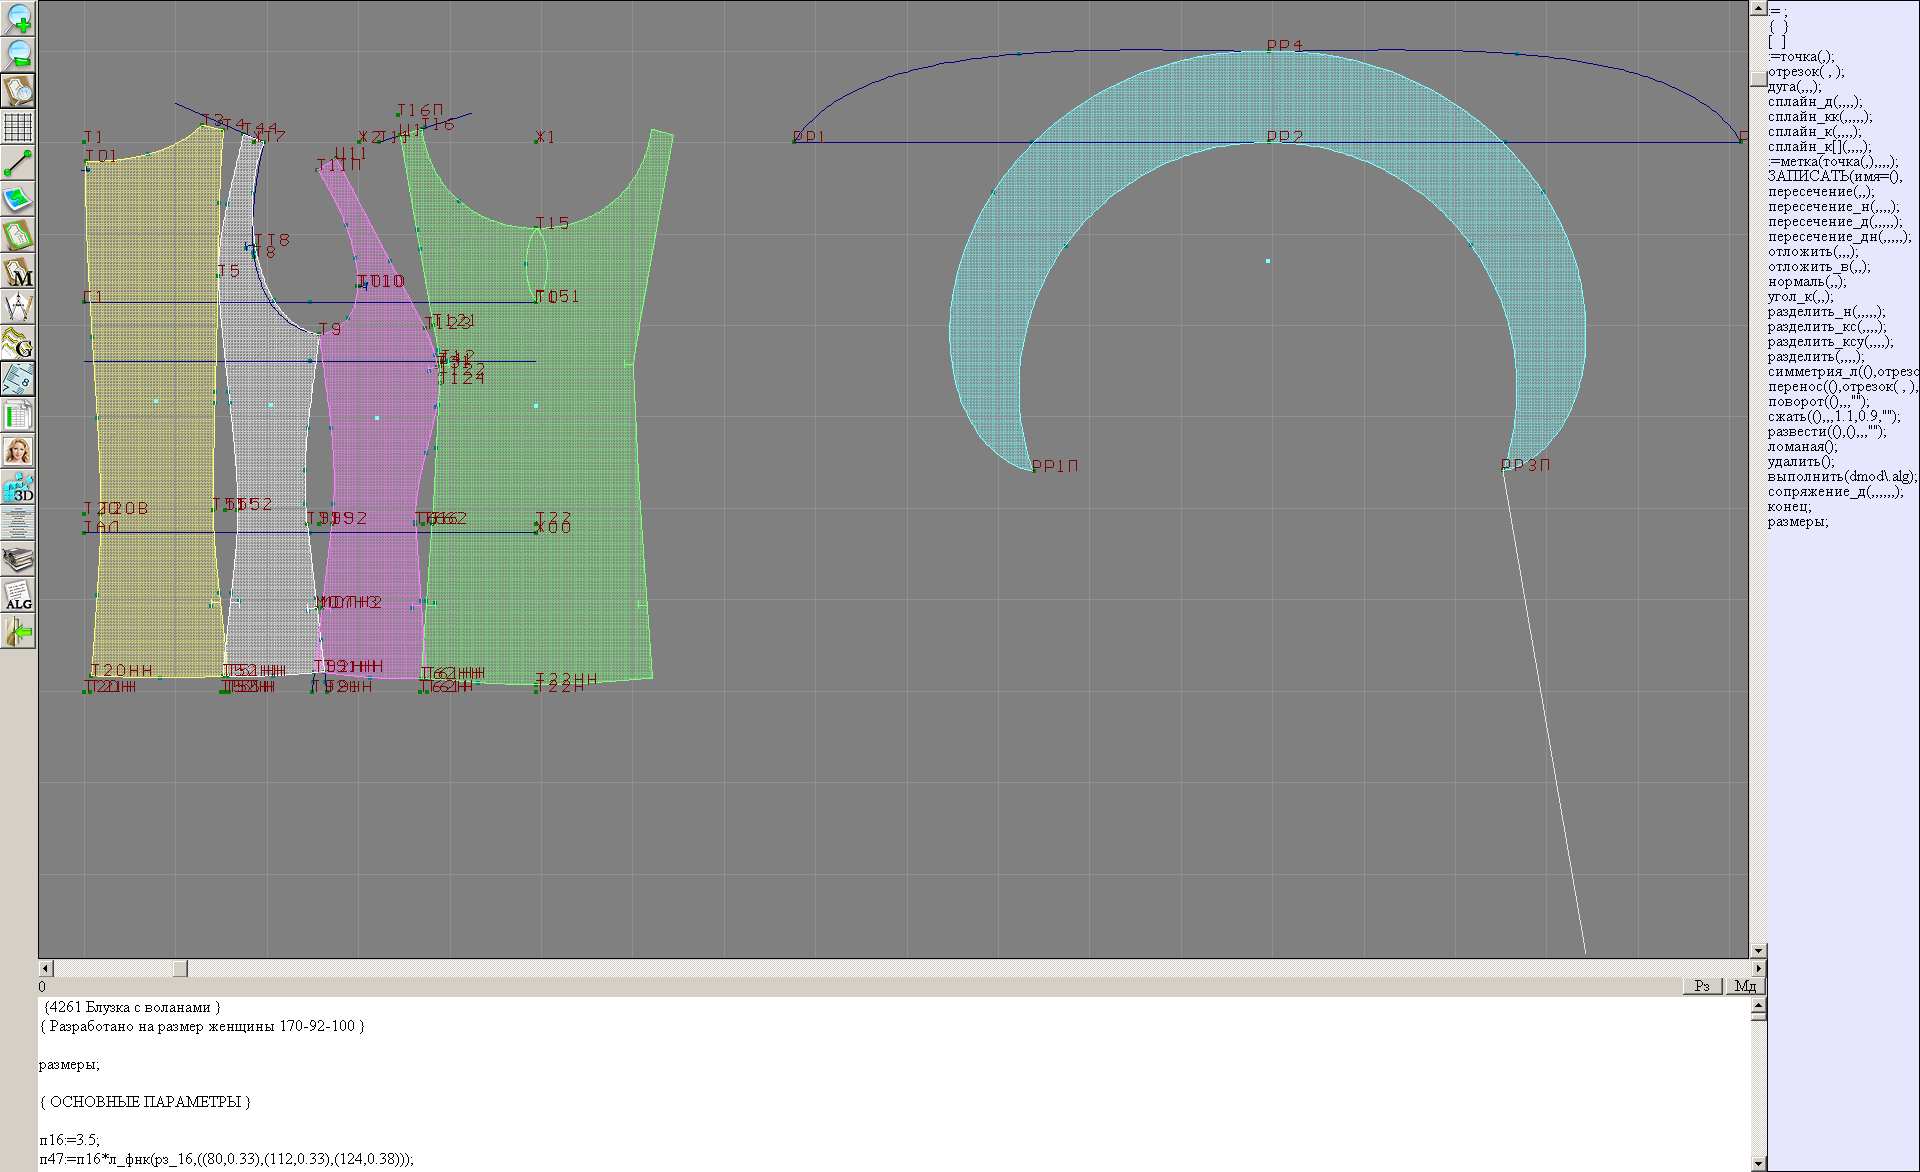Click the zoom out magnifier icon
The height and width of the screenshot is (1172, 1920).
click(x=18, y=54)
